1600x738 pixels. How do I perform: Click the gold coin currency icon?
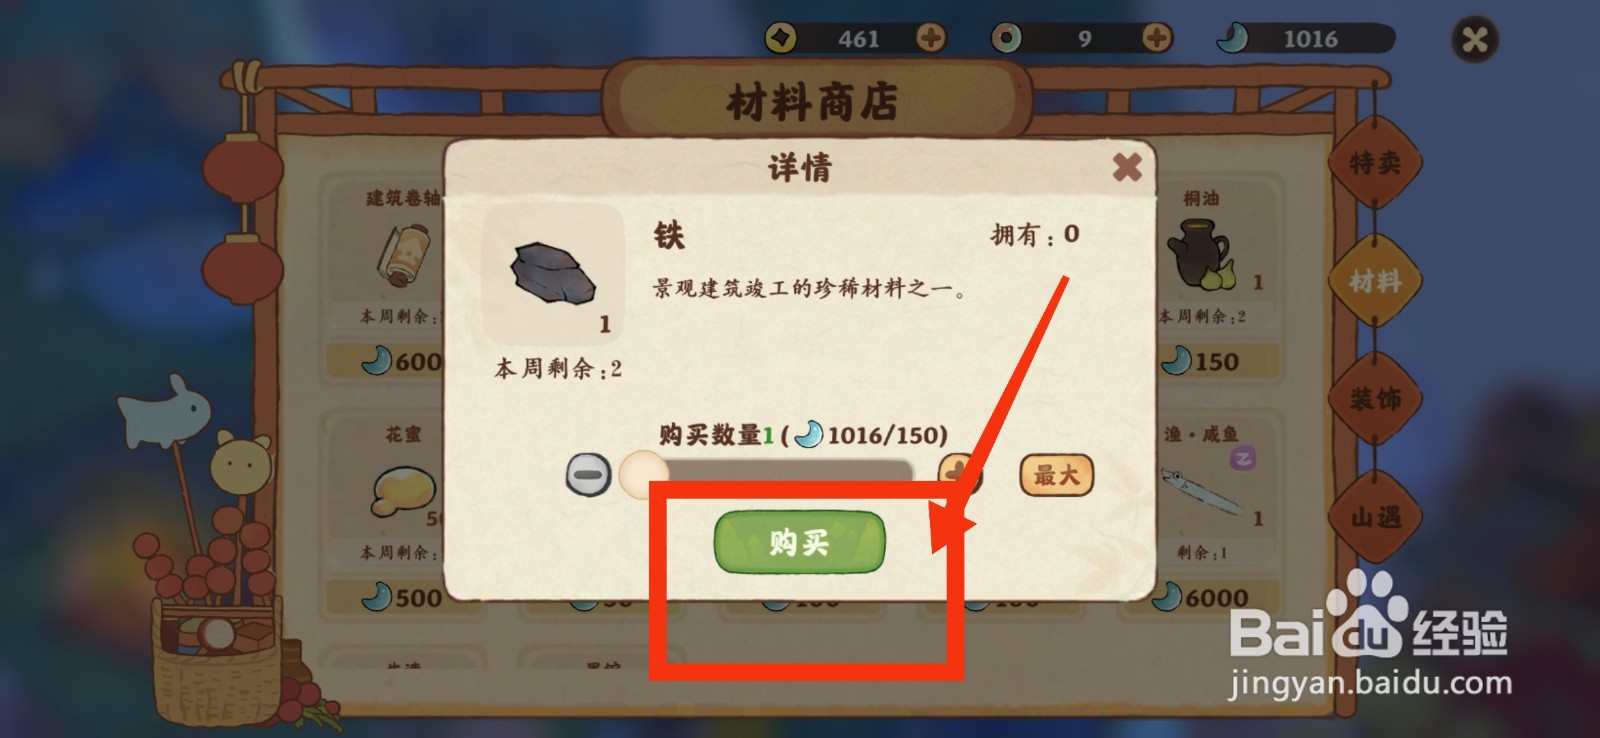click(x=781, y=38)
